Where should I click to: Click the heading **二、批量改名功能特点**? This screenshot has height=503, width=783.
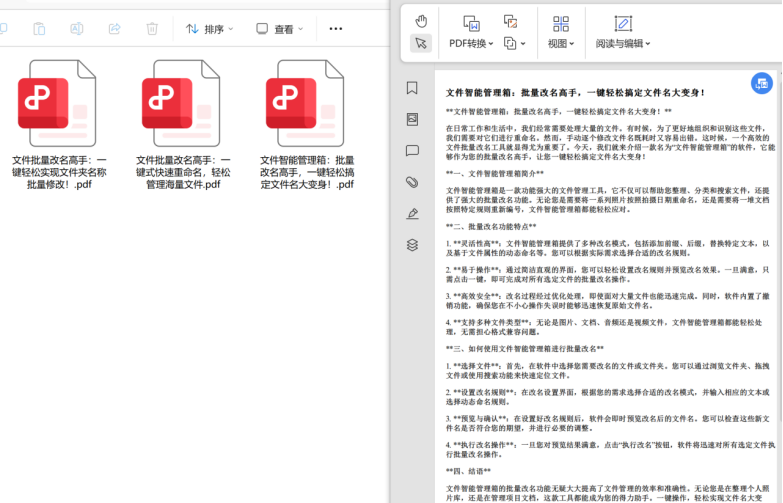[x=491, y=227]
